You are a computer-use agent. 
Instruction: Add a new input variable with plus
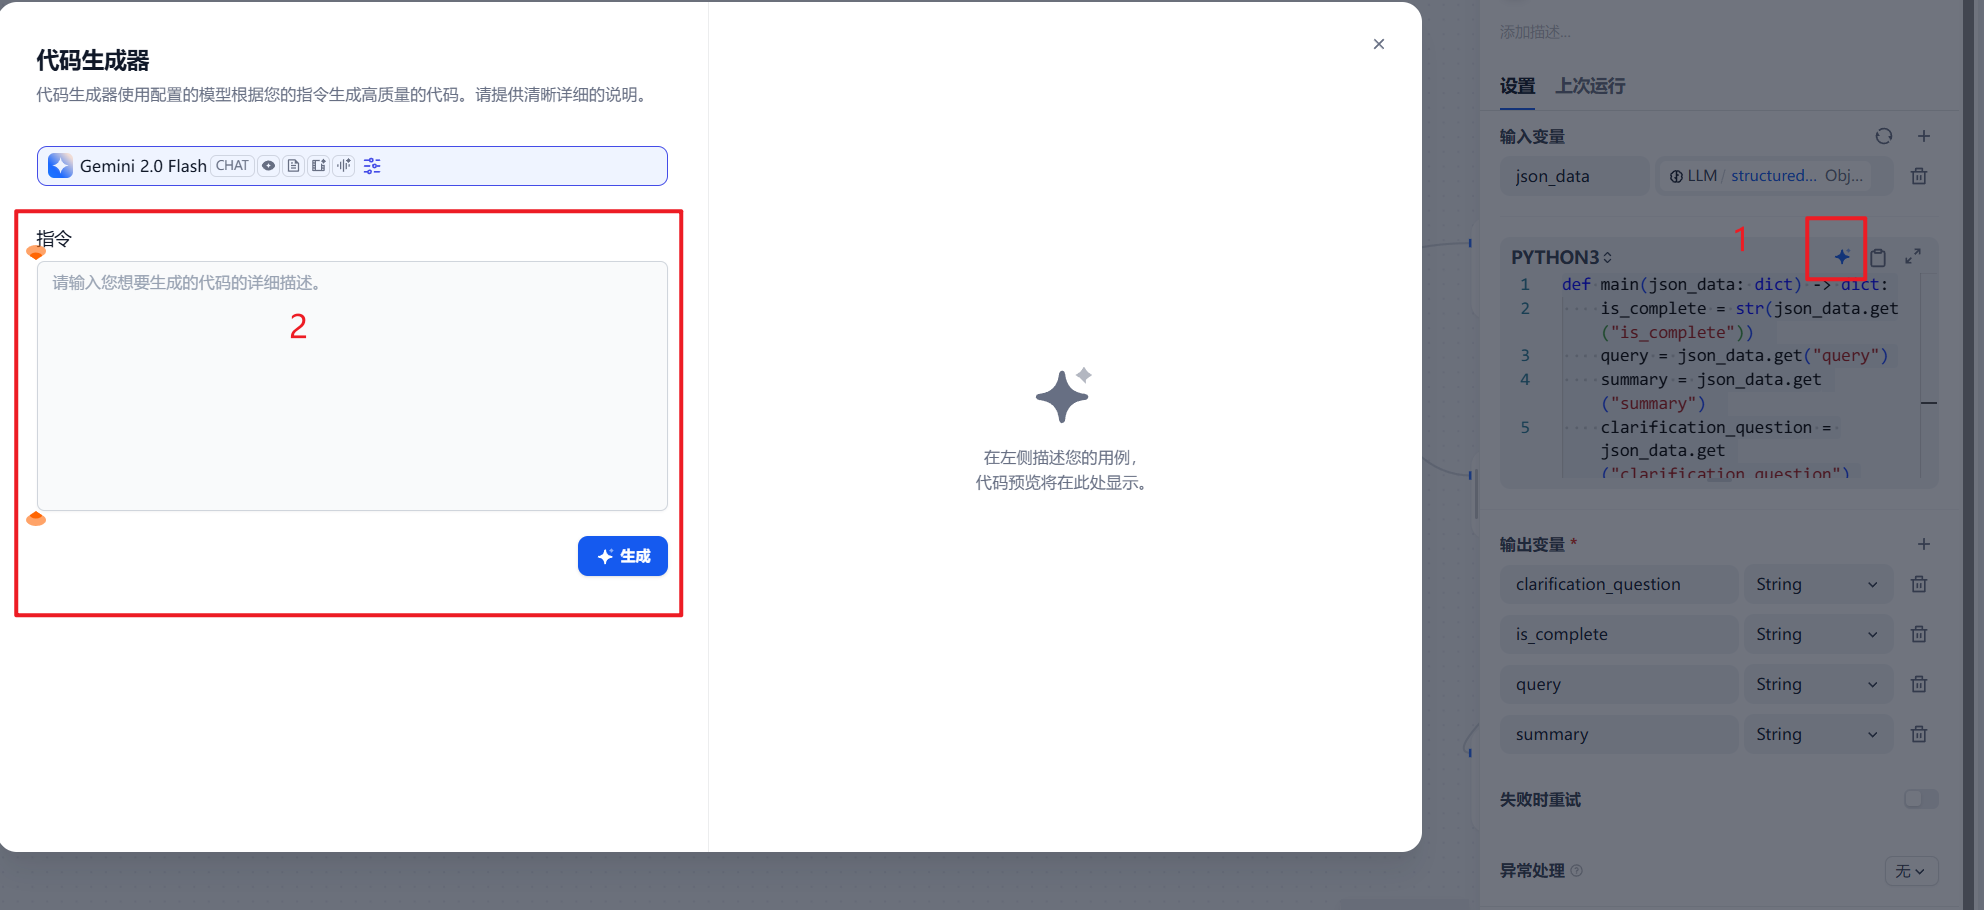click(1924, 136)
